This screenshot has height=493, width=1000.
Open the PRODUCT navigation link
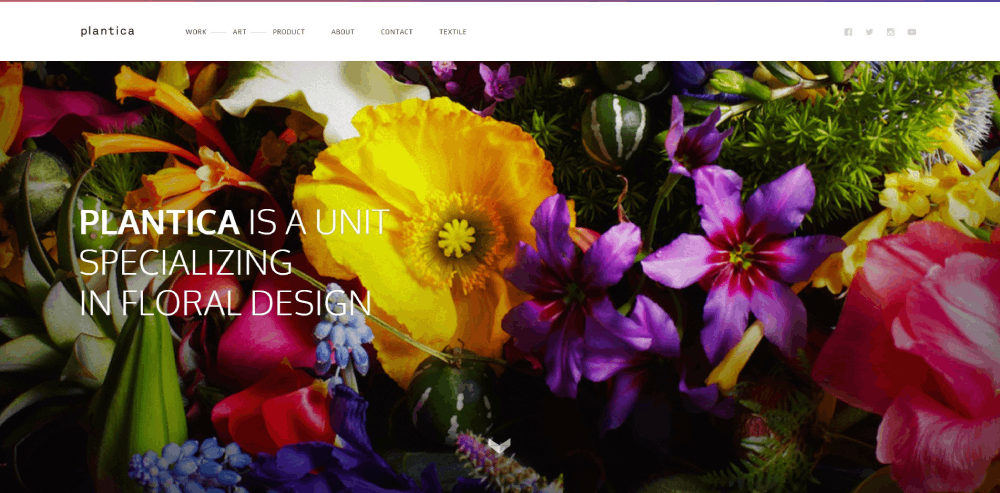tap(288, 32)
